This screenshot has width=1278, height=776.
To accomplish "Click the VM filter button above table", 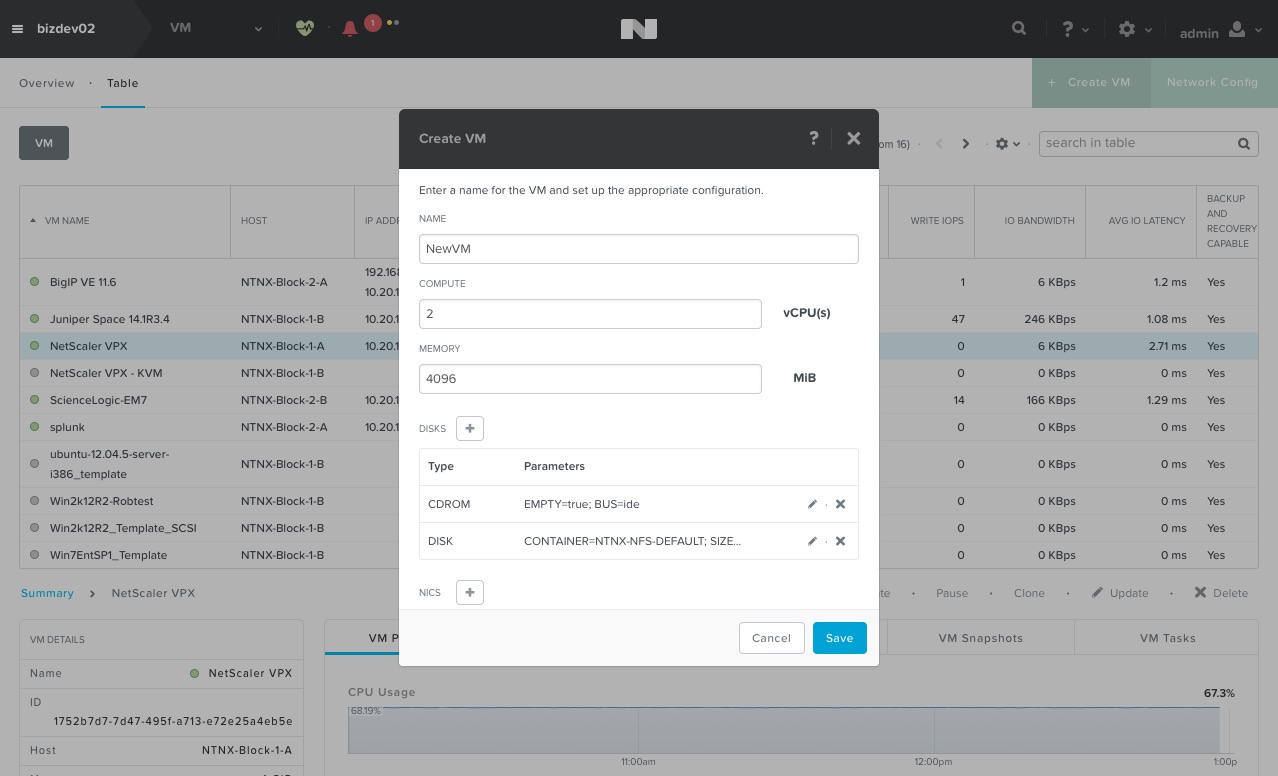I will (x=44, y=143).
